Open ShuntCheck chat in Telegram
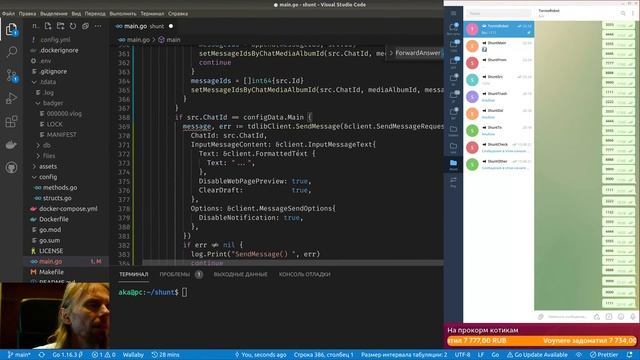This screenshot has width=640, height=360. tap(499, 147)
